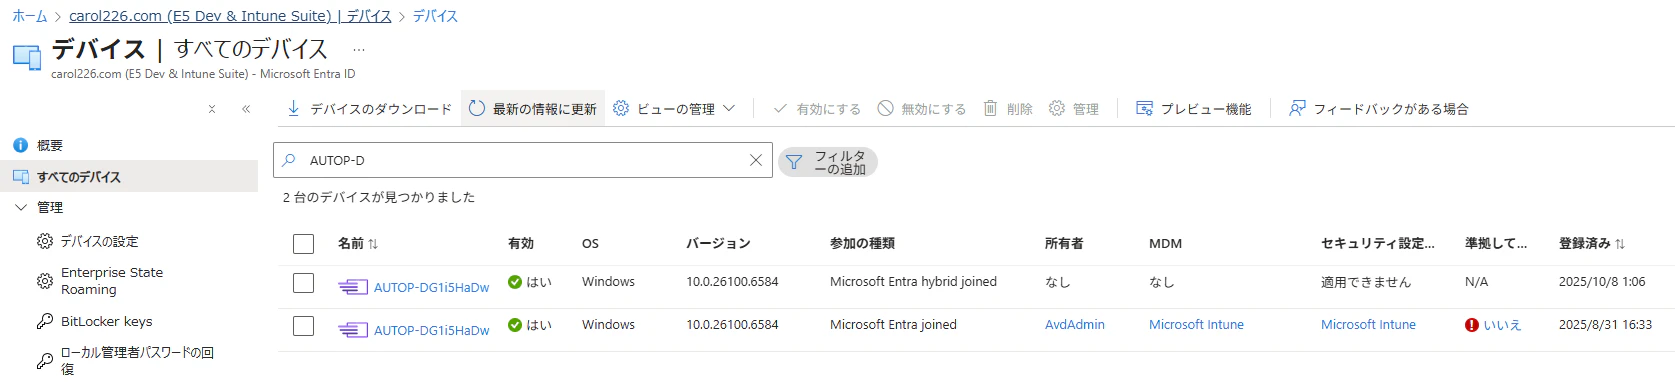Click the ホーム breadcrumb link
The width and height of the screenshot is (1675, 382).
click(29, 16)
